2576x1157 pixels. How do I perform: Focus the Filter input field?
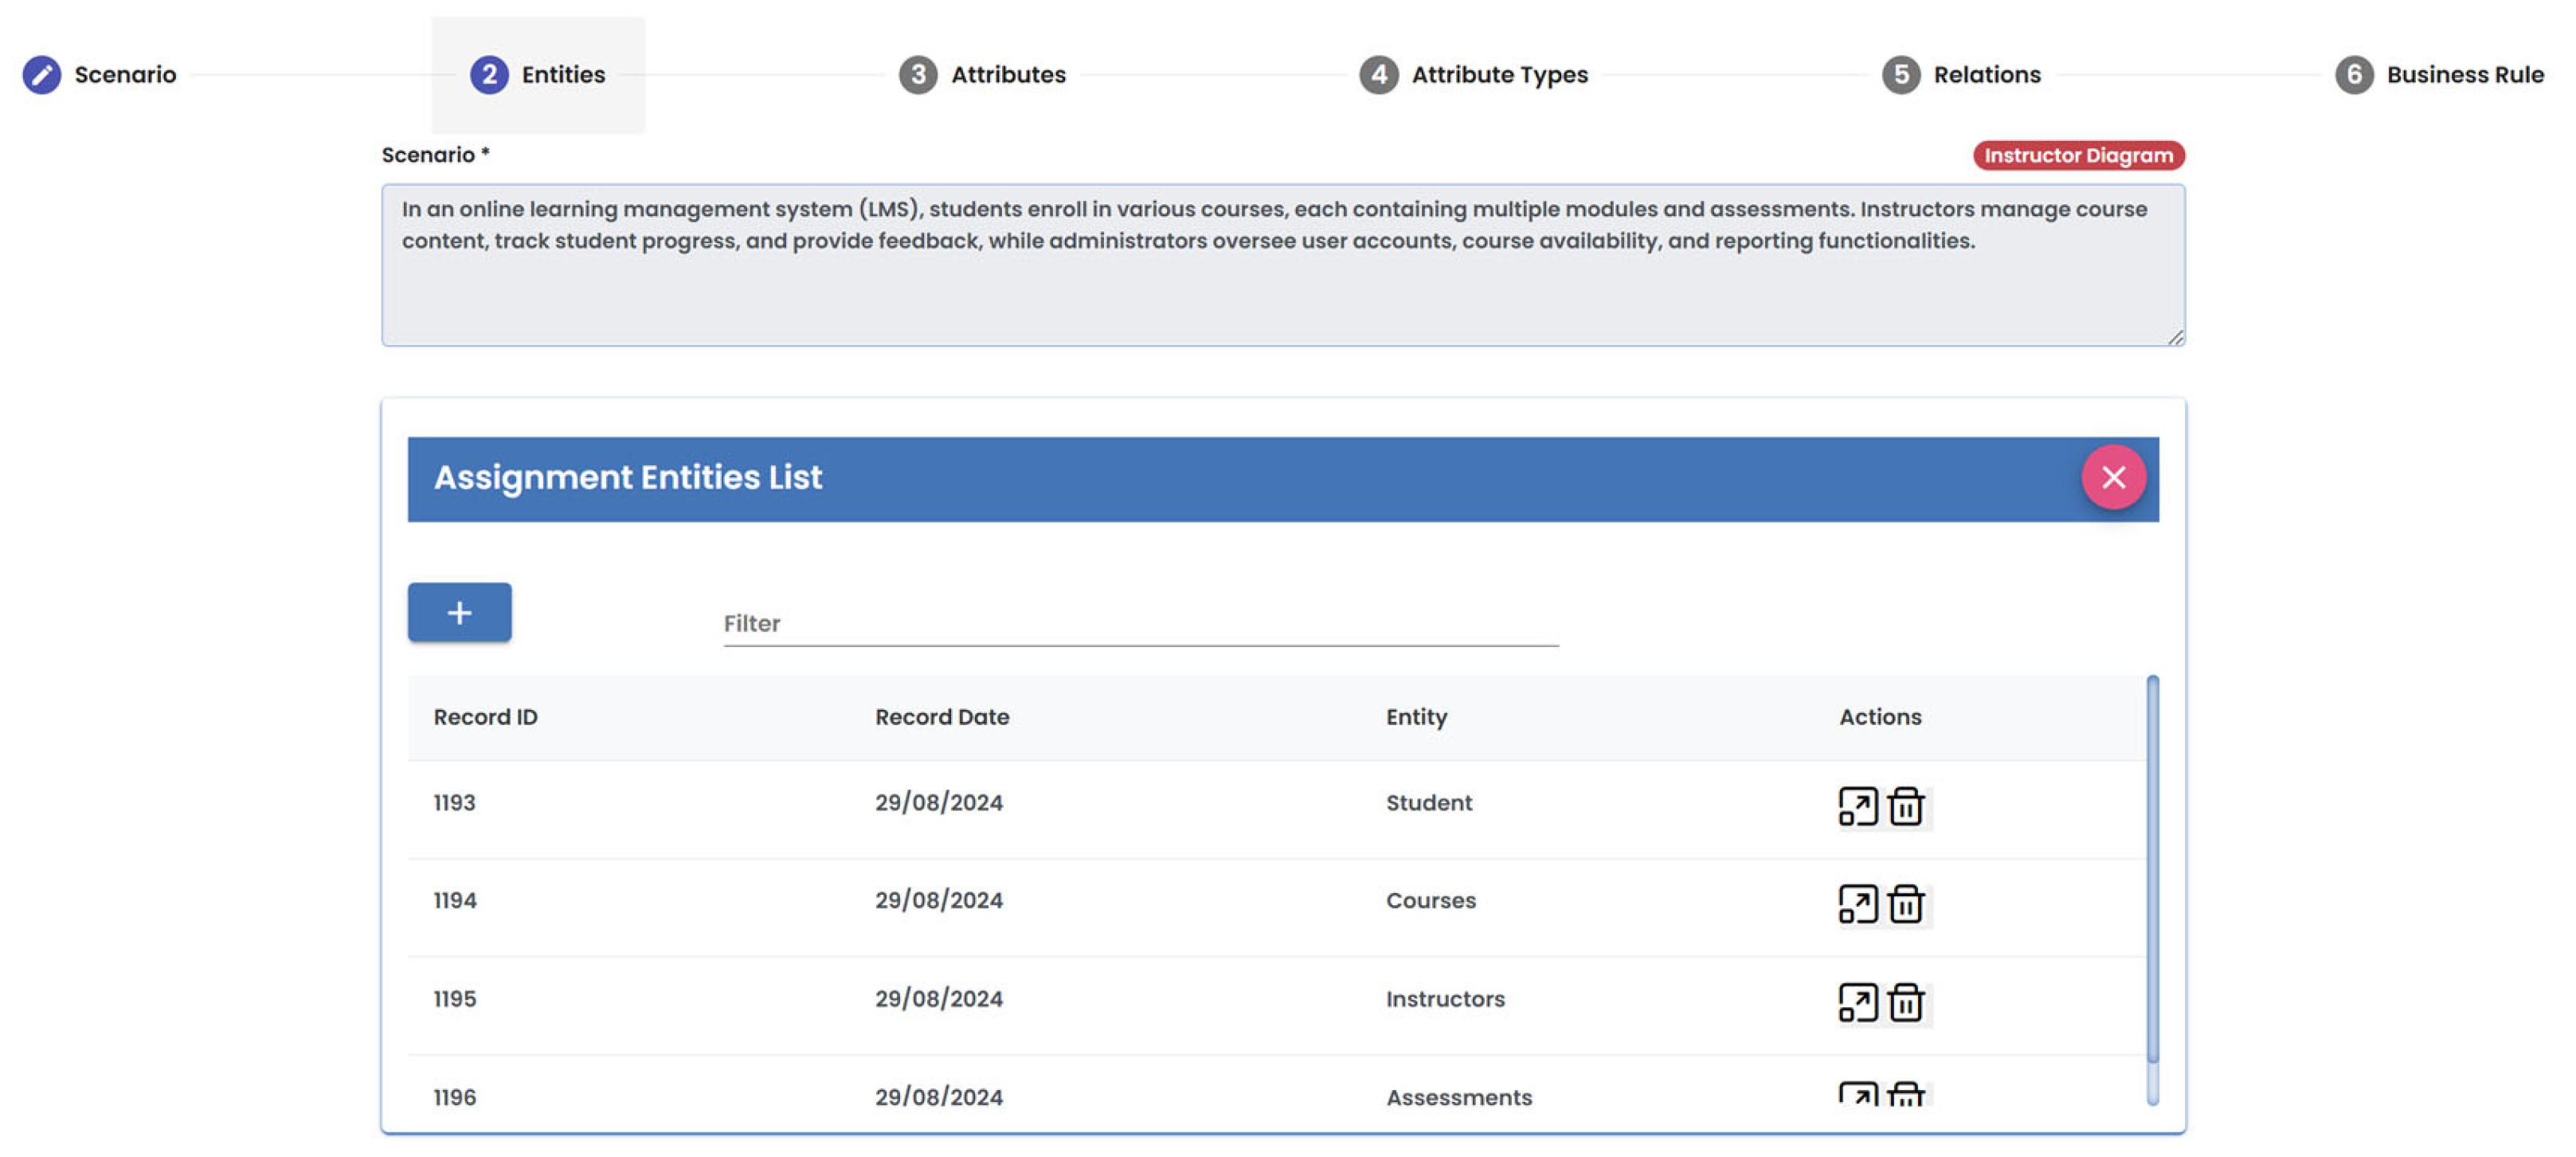pos(1140,624)
